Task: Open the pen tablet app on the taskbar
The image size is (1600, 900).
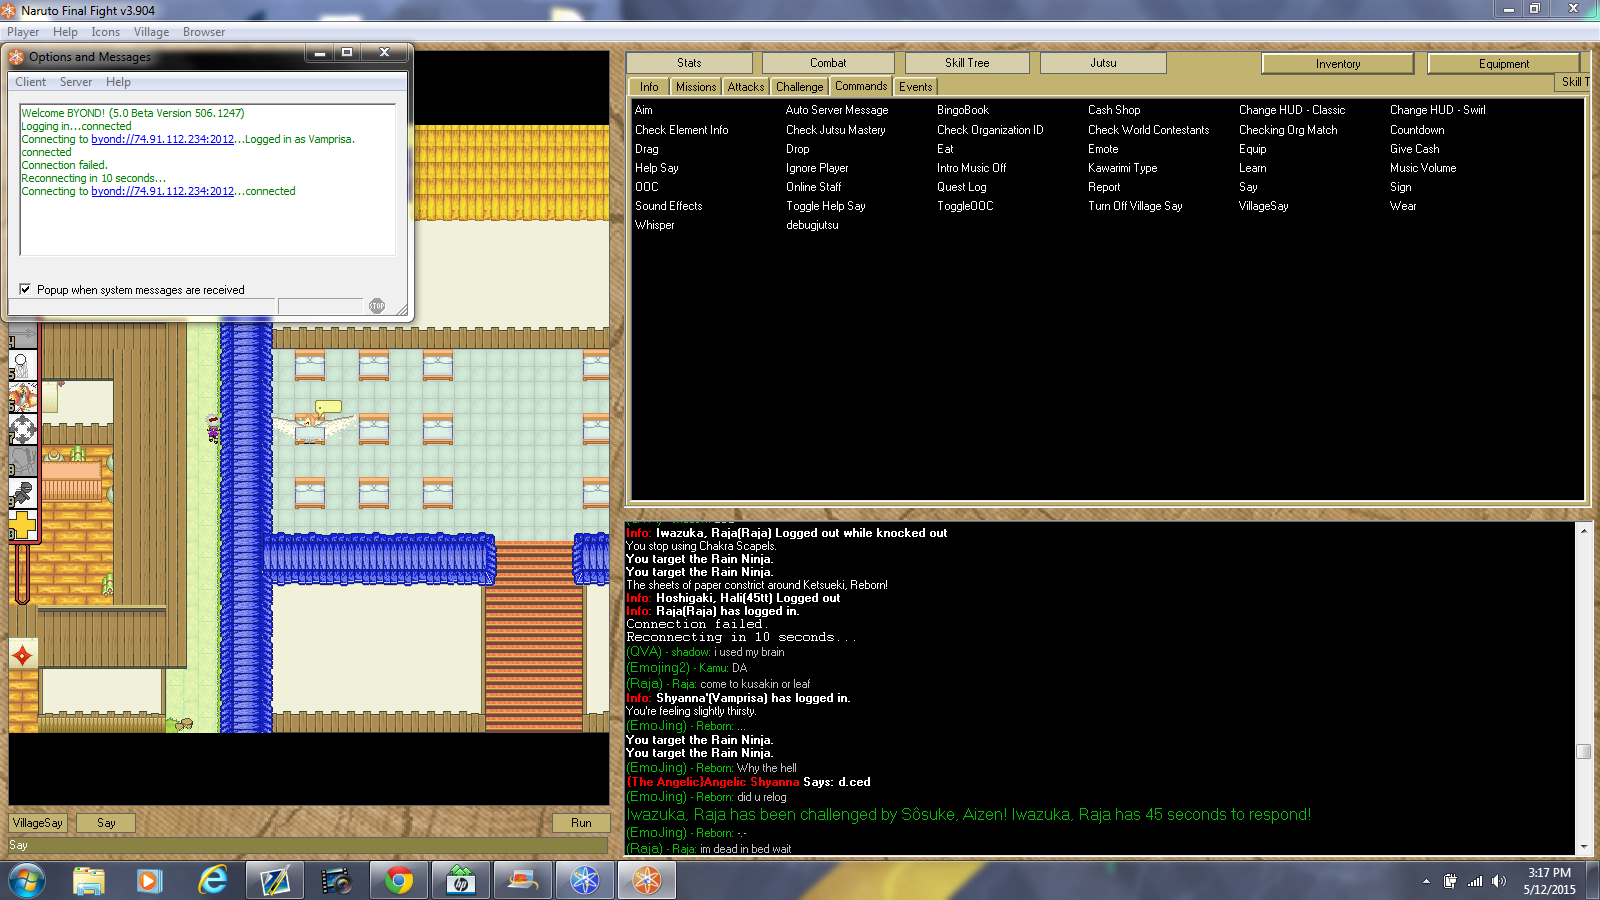Action: [275, 881]
